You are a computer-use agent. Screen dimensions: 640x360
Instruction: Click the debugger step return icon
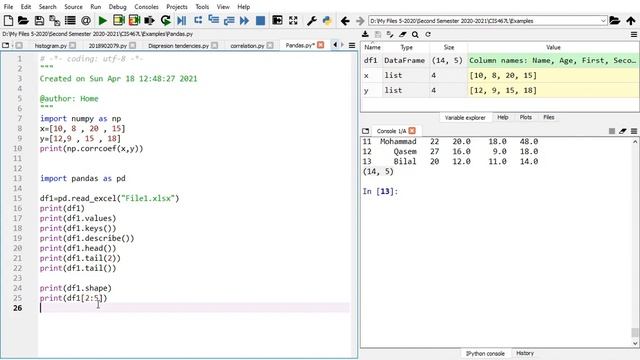[229, 20]
